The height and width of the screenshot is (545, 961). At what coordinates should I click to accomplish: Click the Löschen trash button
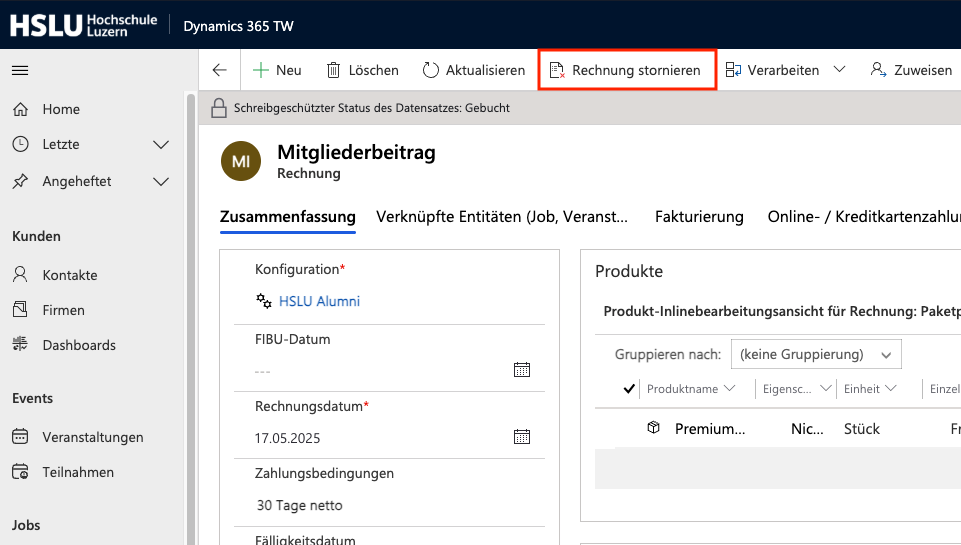(x=362, y=70)
